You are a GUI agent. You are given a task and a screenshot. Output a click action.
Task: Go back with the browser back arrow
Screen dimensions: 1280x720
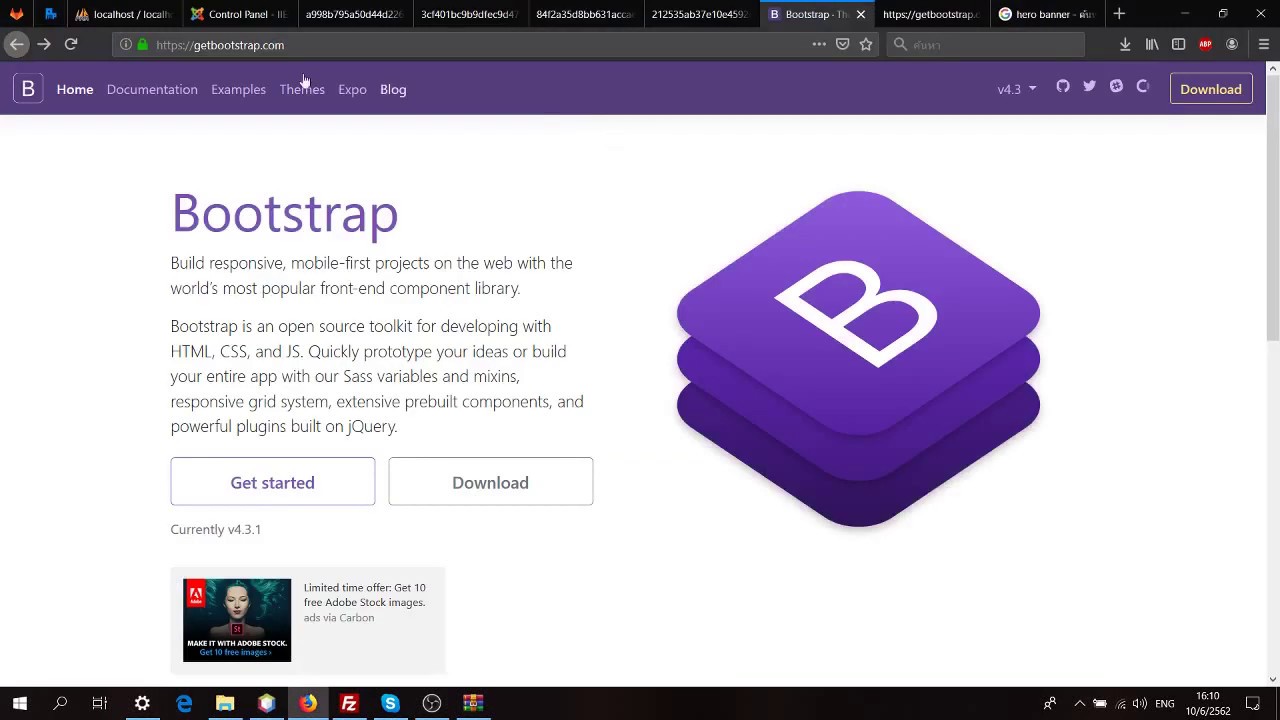(17, 44)
